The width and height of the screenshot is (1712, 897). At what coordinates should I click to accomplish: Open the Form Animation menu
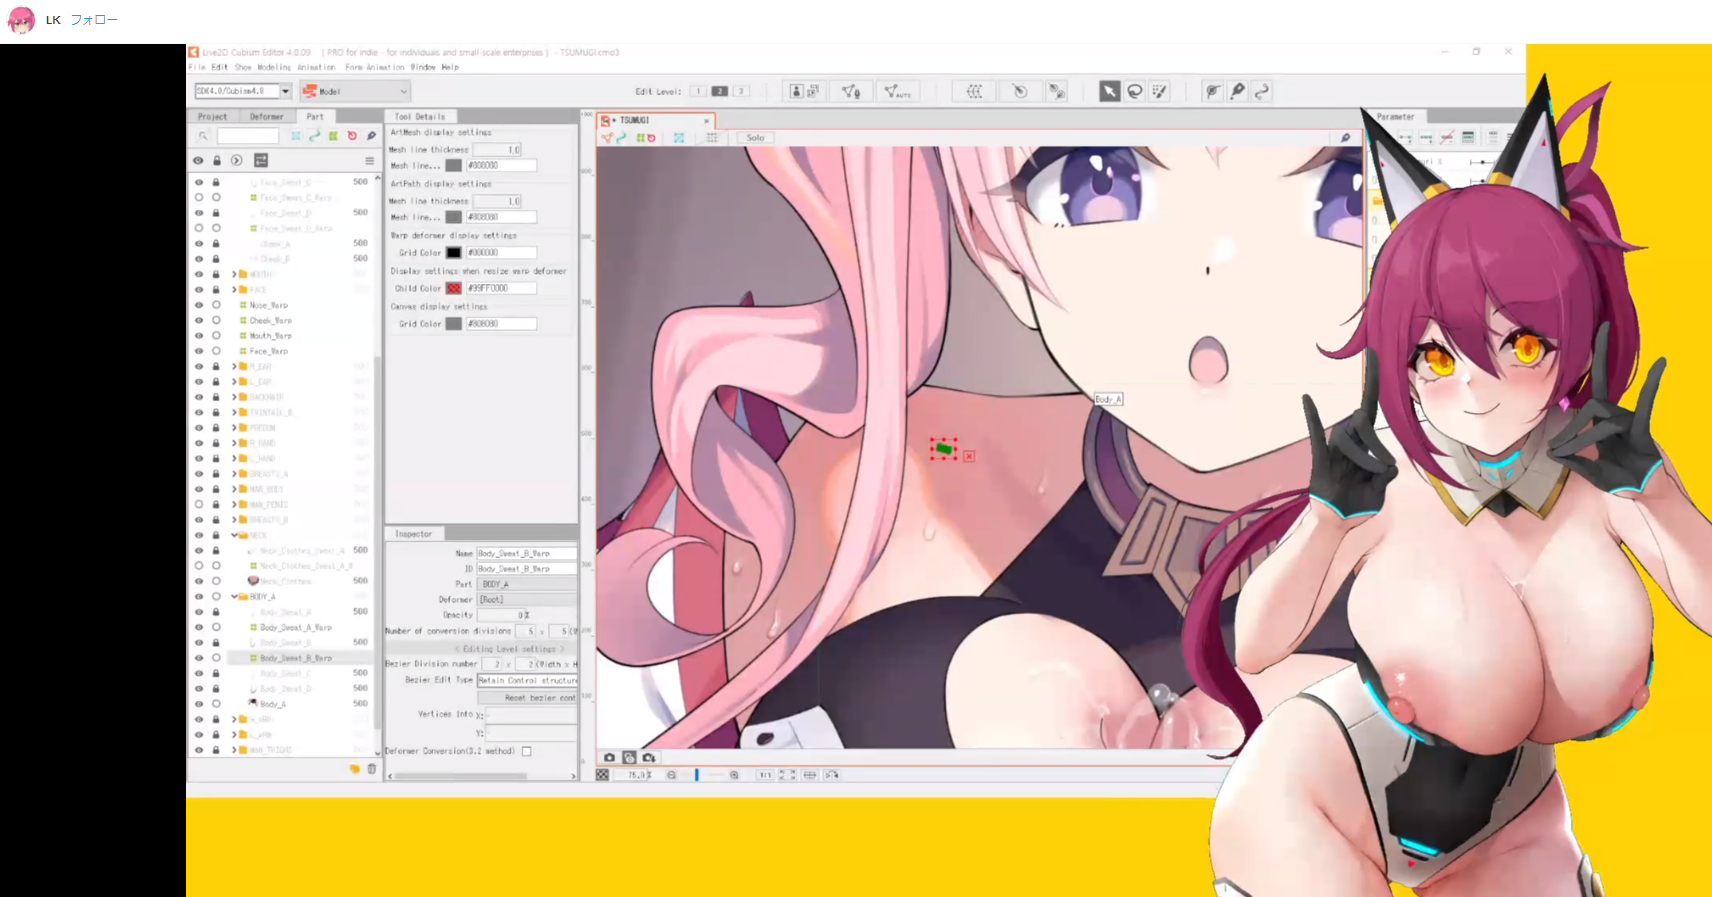(x=375, y=67)
